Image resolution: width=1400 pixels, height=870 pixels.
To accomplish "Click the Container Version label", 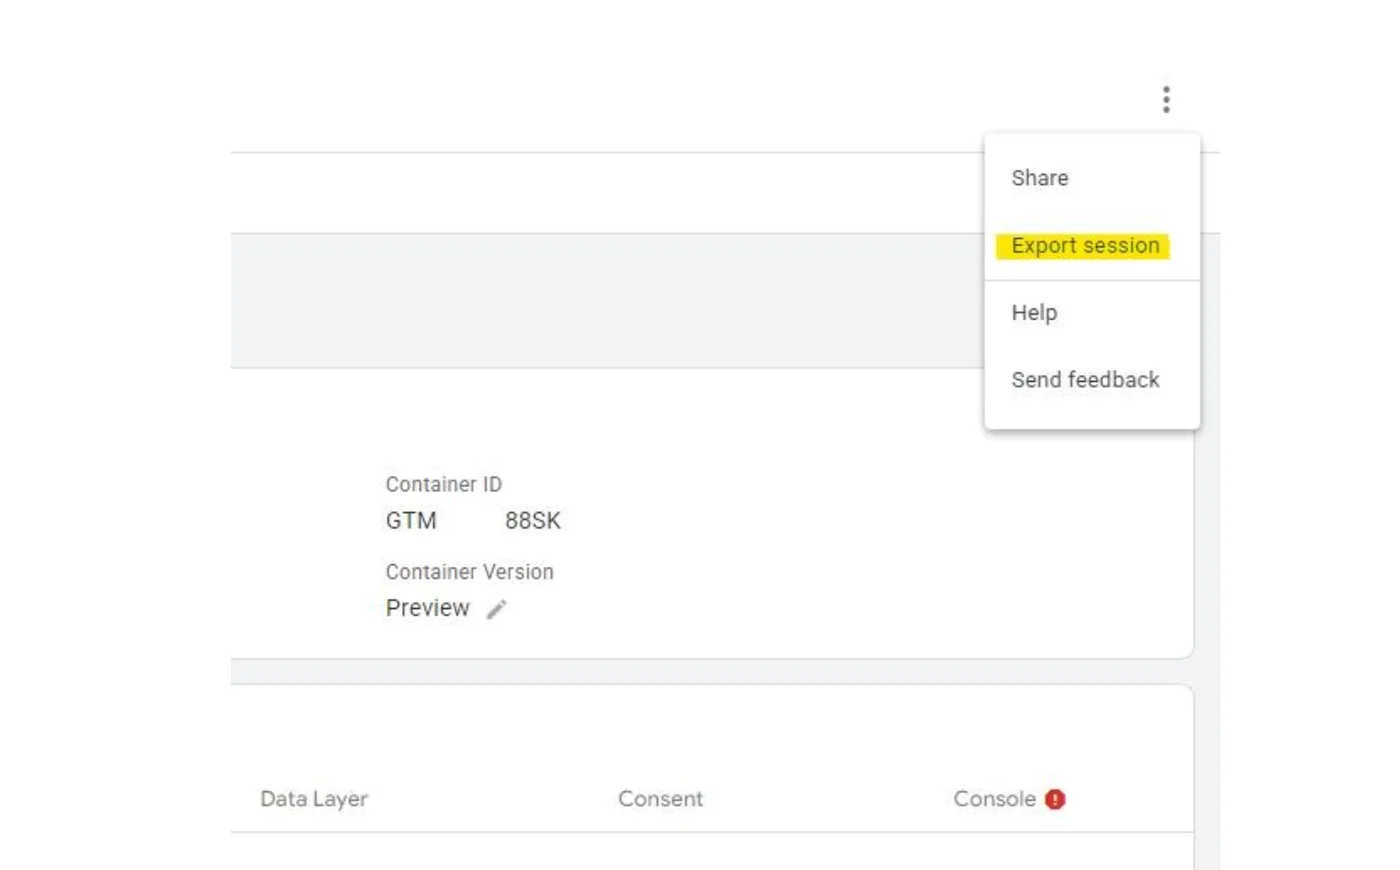I will [x=469, y=572].
